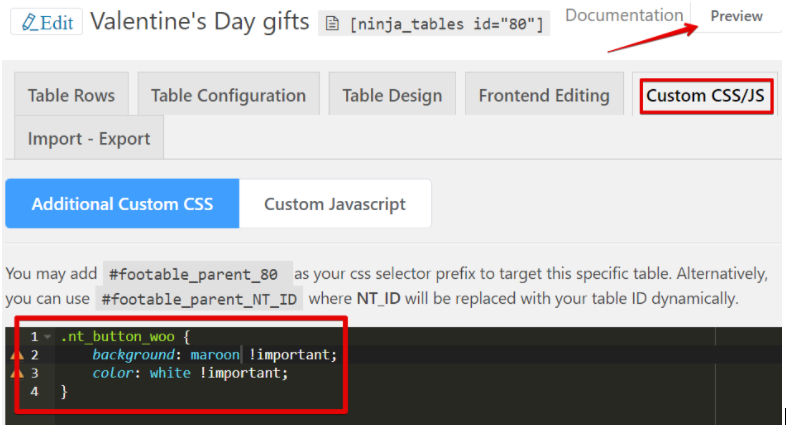This screenshot has width=786, height=425.
Task: Select the Additional Custom CSS tab
Action: pos(122,204)
